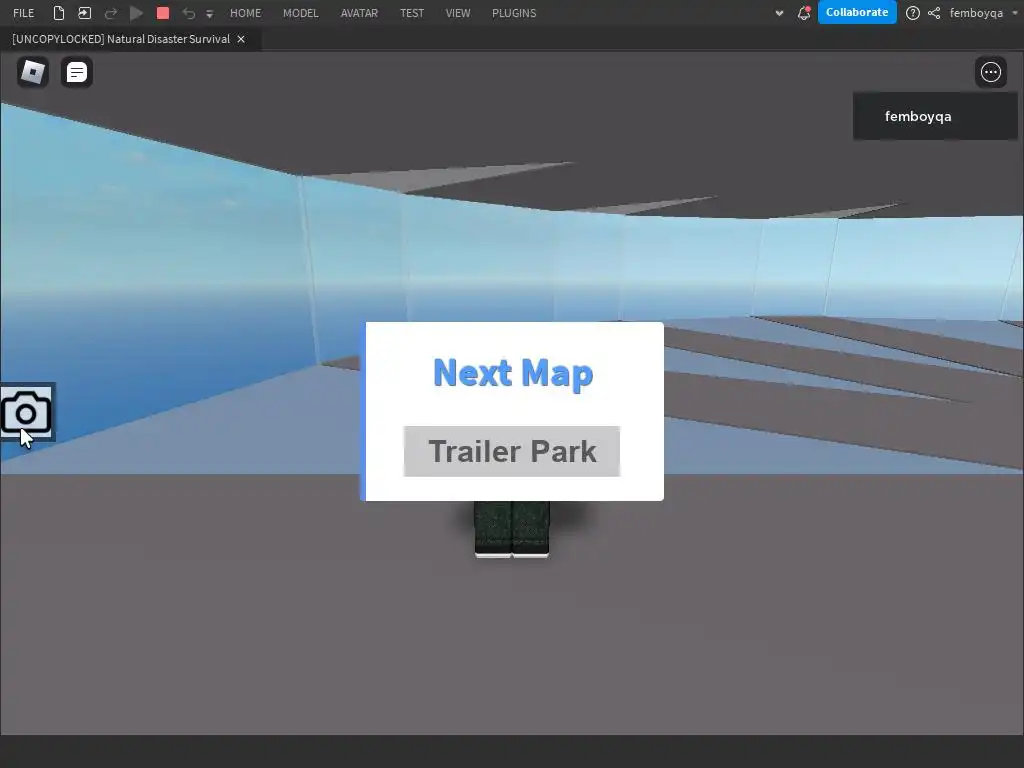Open the Help question mark icon
Screen dimensions: 1024x768
[x=913, y=13]
